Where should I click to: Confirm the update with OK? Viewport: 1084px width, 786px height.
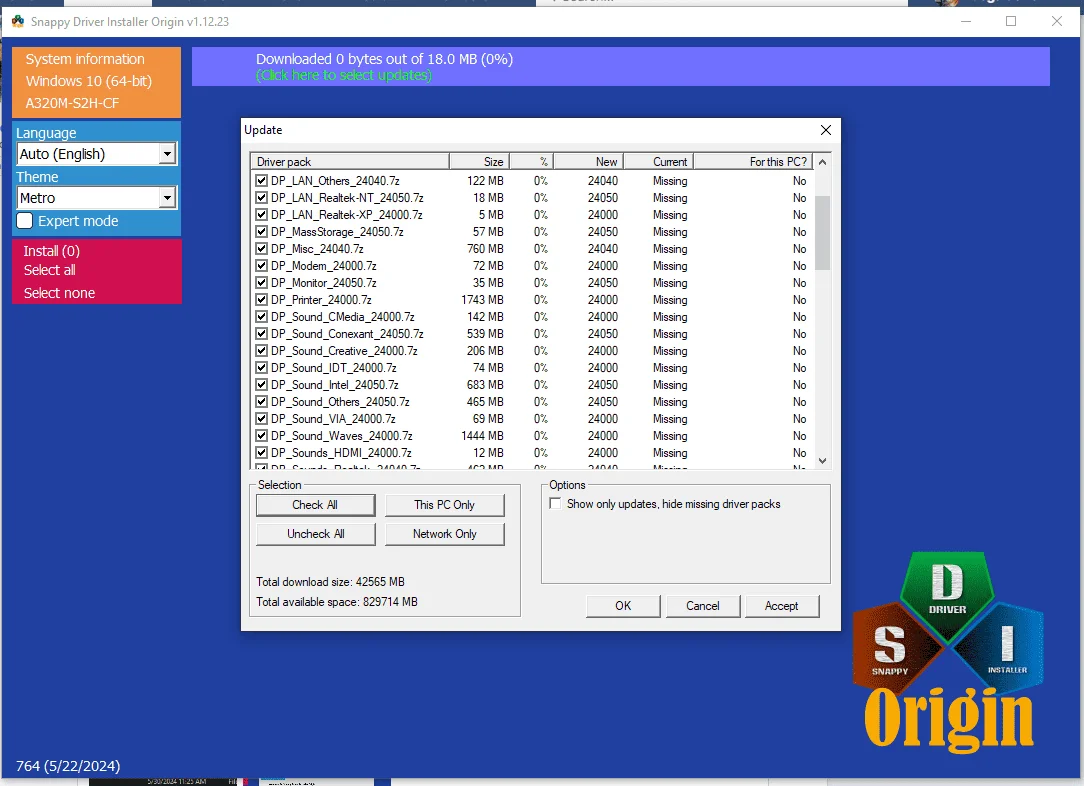click(x=623, y=606)
